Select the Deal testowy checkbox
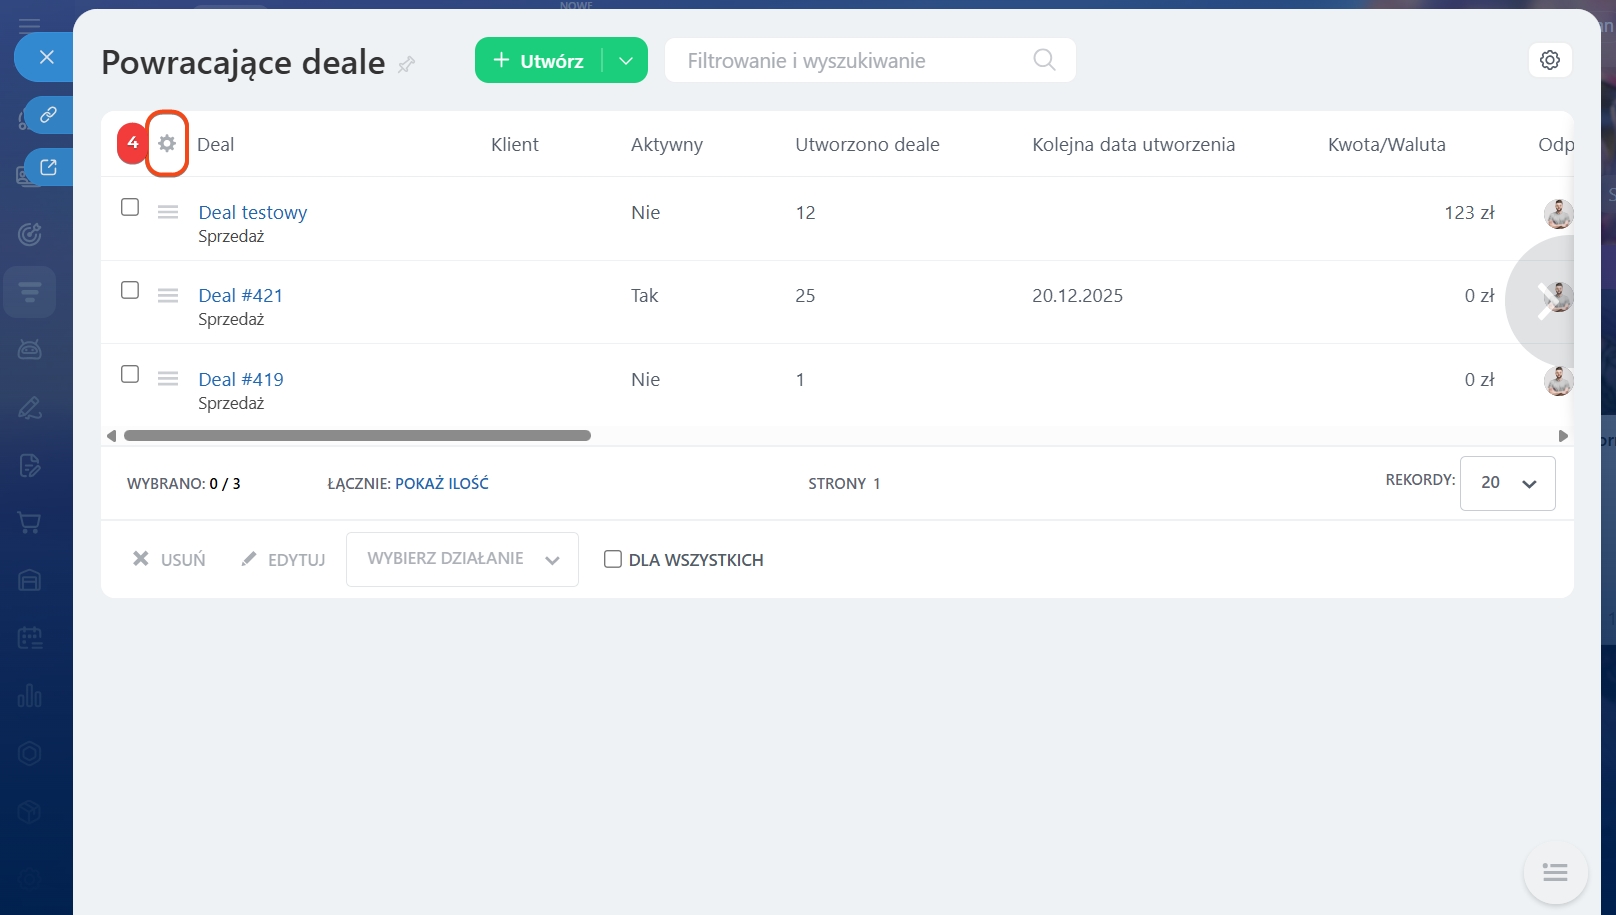Image resolution: width=1616 pixels, height=915 pixels. (130, 207)
